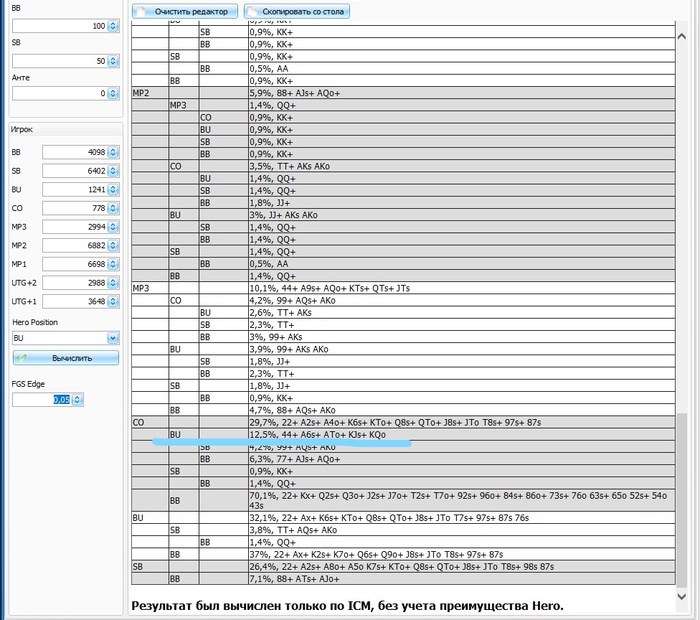Select BB range row starting 37%

462,554
